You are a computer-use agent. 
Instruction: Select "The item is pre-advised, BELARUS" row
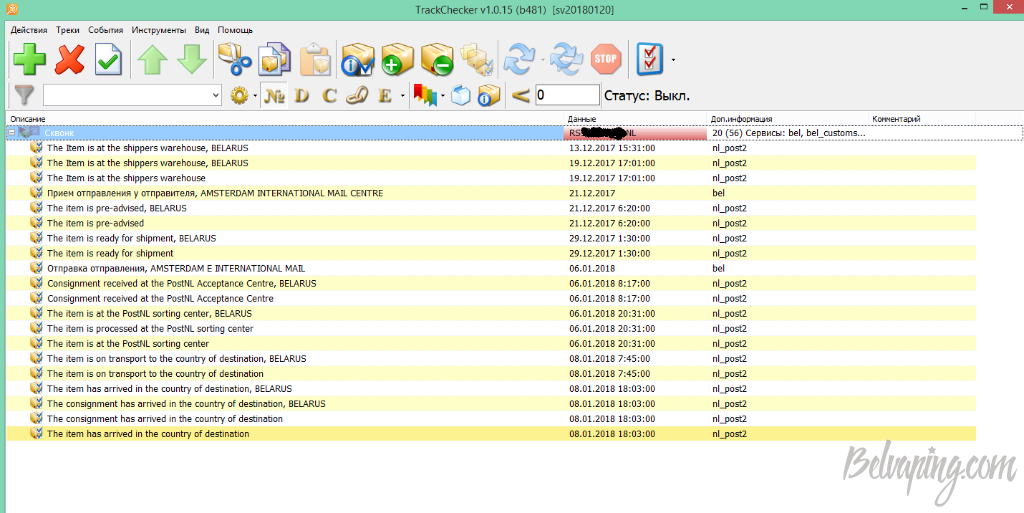491,208
